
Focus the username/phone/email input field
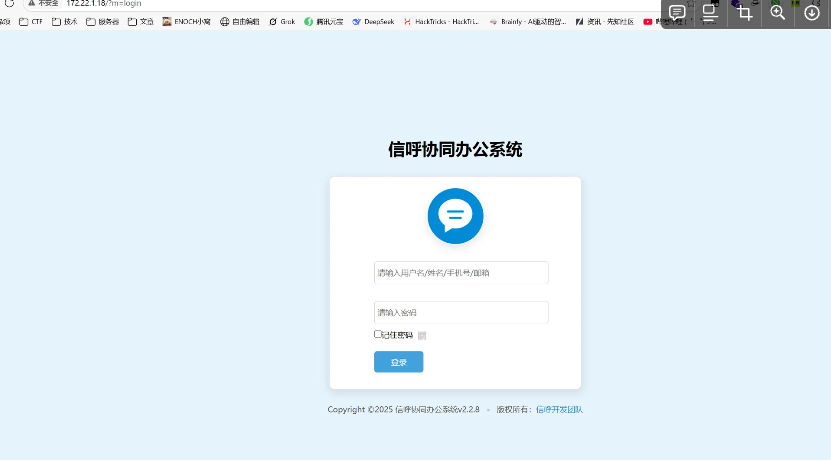461,273
